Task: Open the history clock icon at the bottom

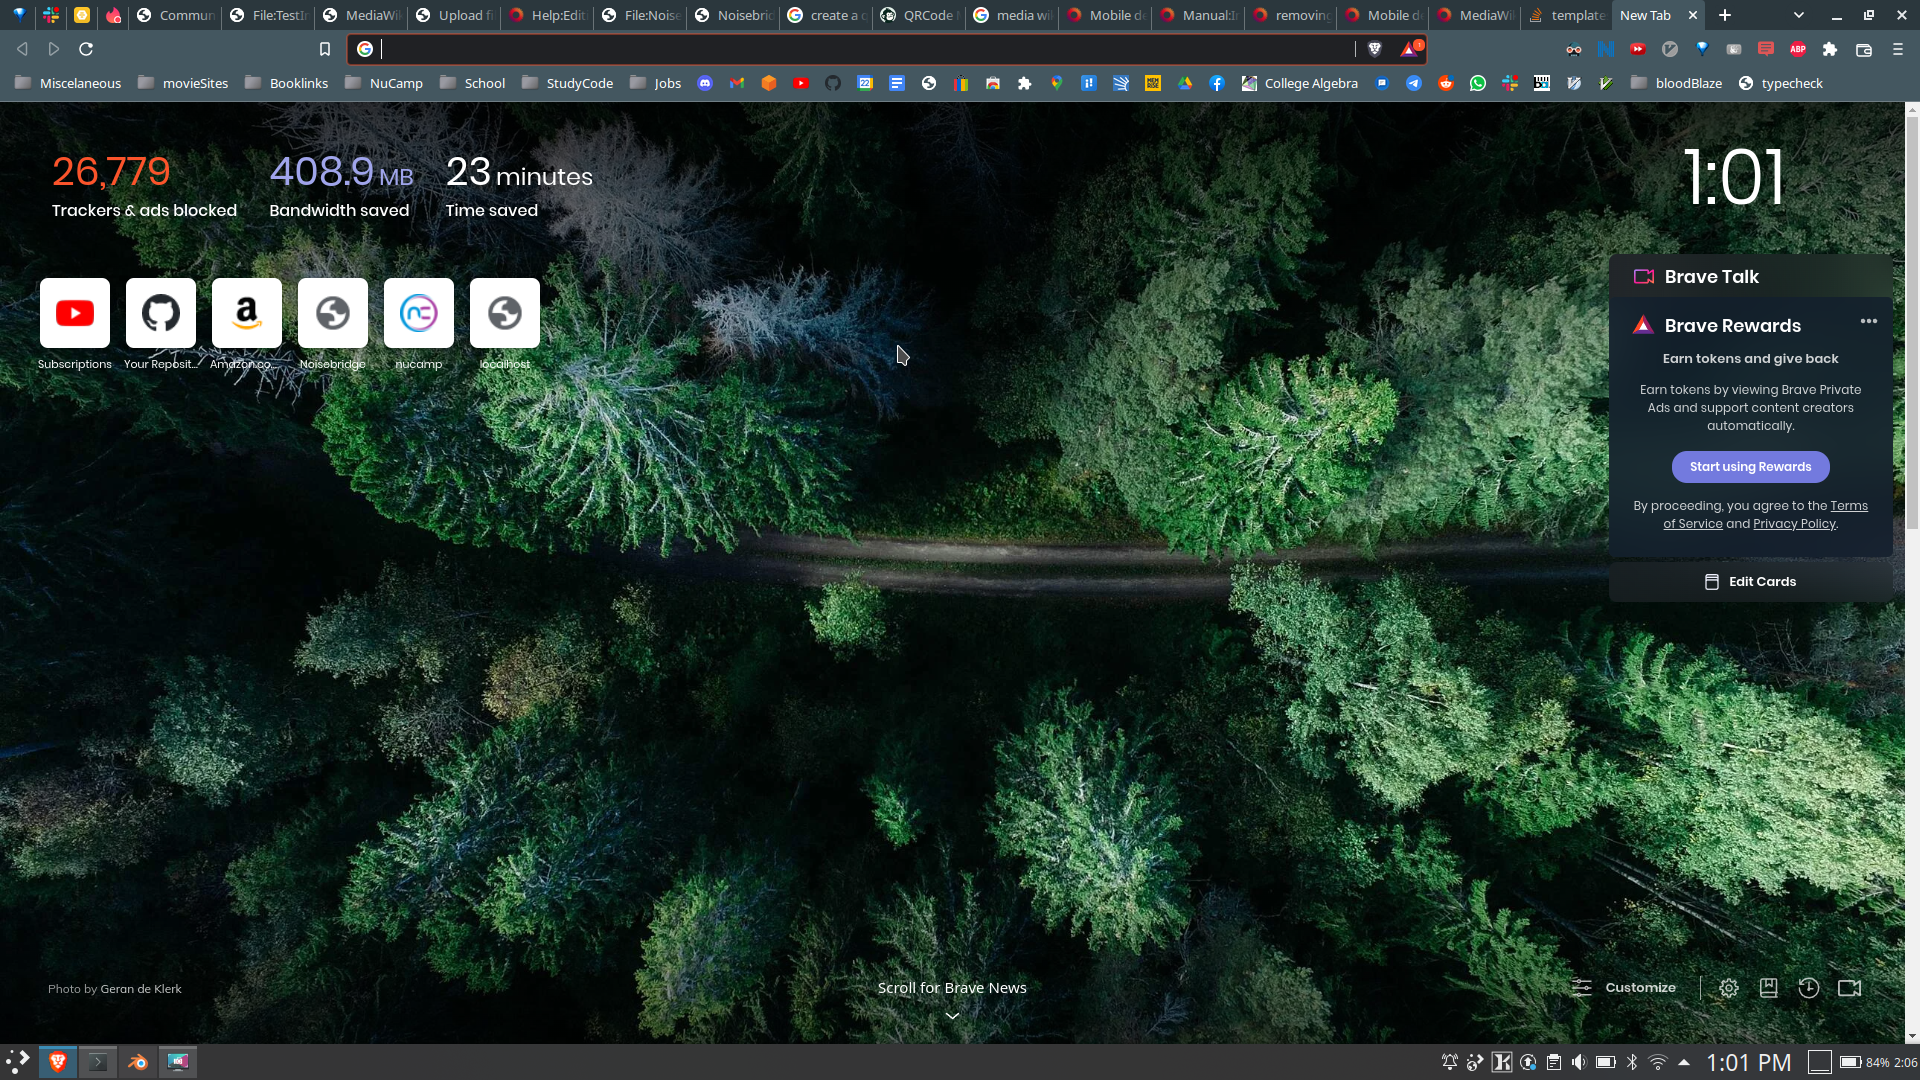Action: [x=1808, y=988]
